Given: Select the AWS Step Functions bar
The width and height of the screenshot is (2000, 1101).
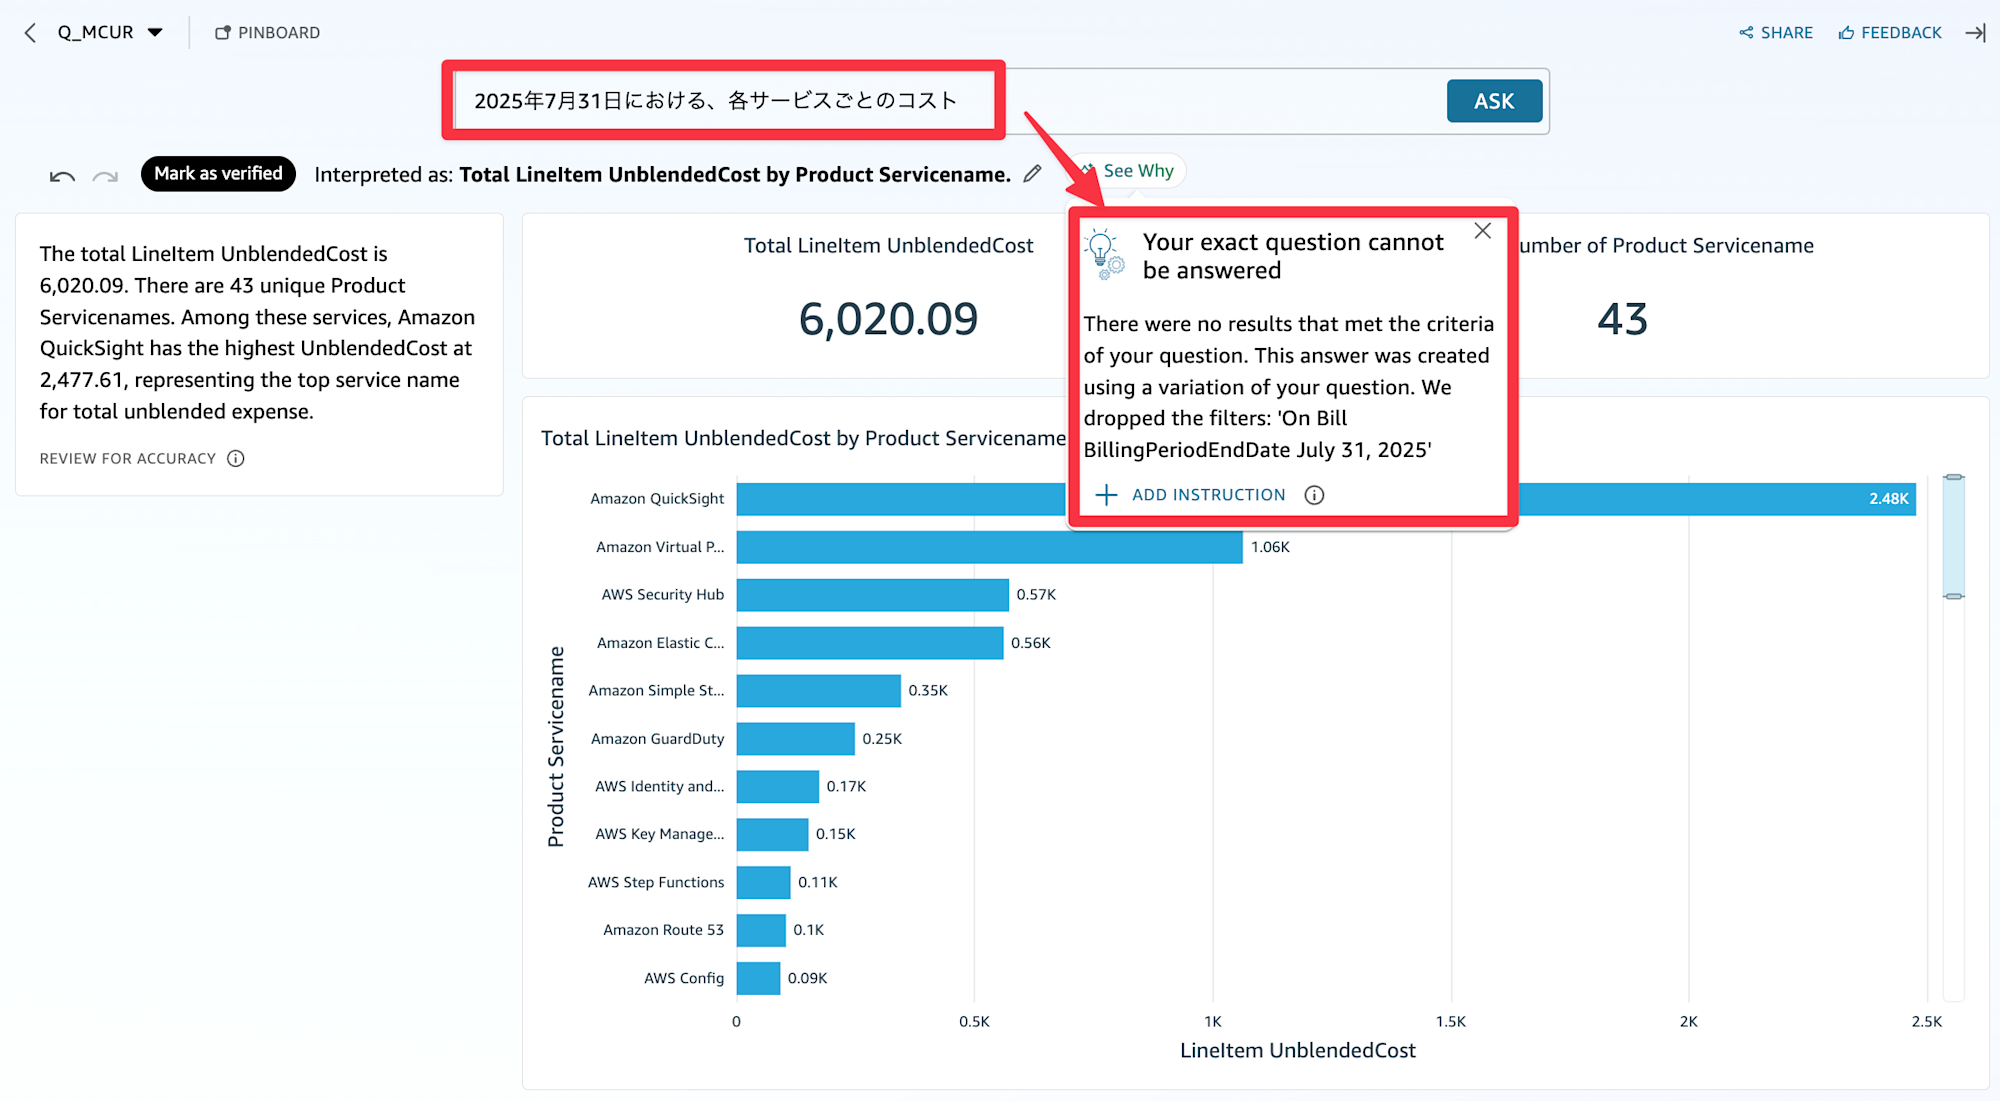Looking at the screenshot, I should (763, 882).
